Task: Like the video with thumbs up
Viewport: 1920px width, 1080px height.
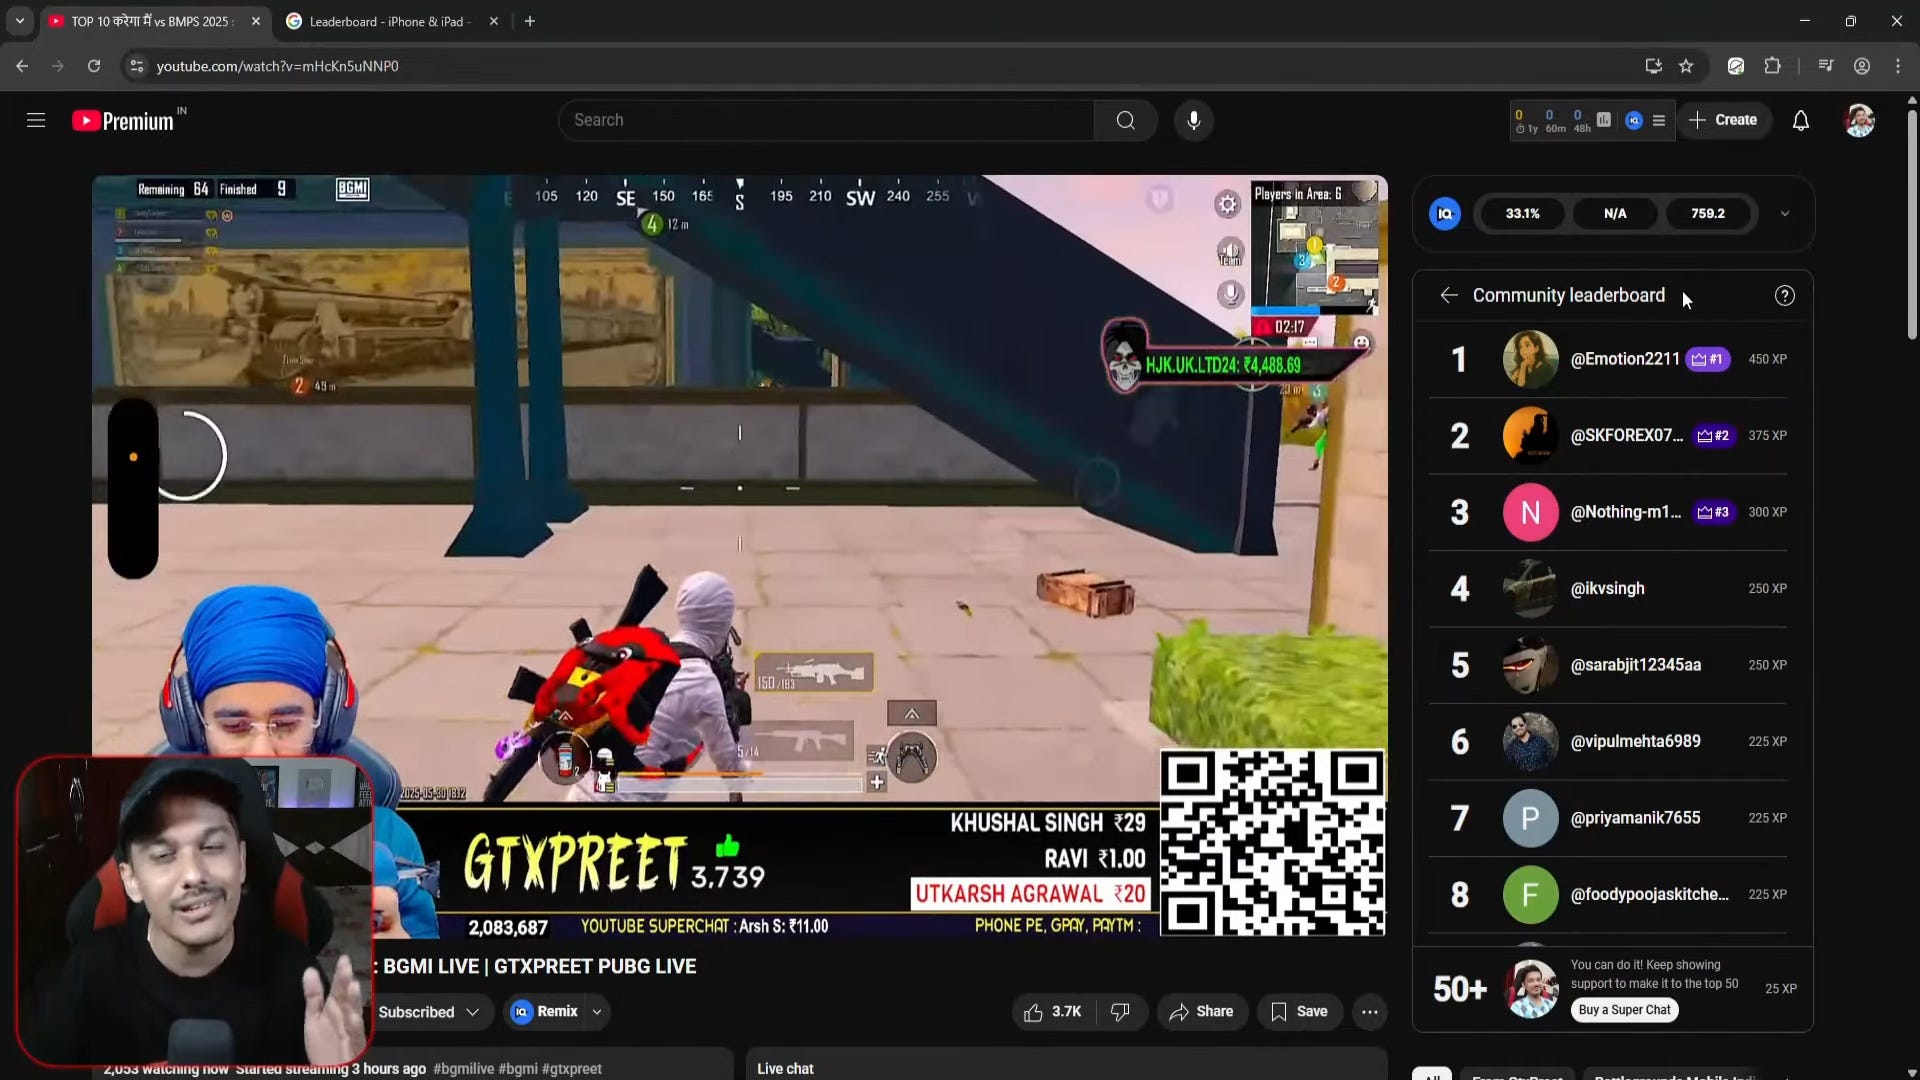Action: (x=1053, y=1012)
